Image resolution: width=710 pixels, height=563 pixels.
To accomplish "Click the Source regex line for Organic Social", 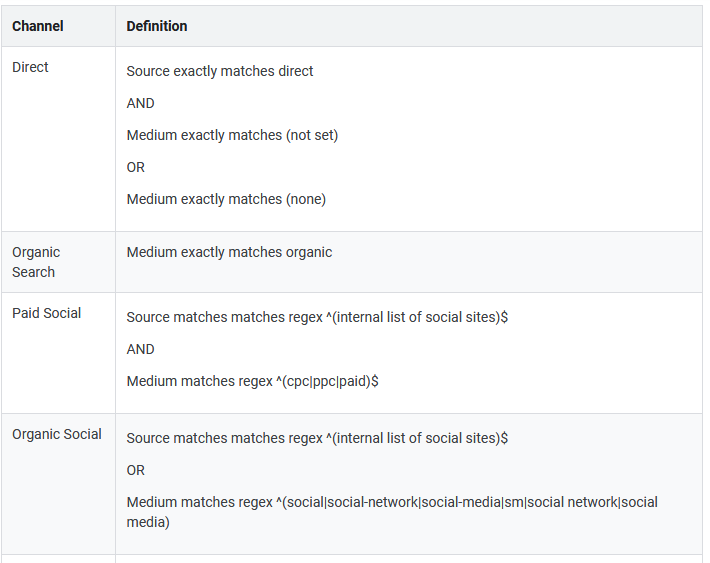I will pos(318,438).
